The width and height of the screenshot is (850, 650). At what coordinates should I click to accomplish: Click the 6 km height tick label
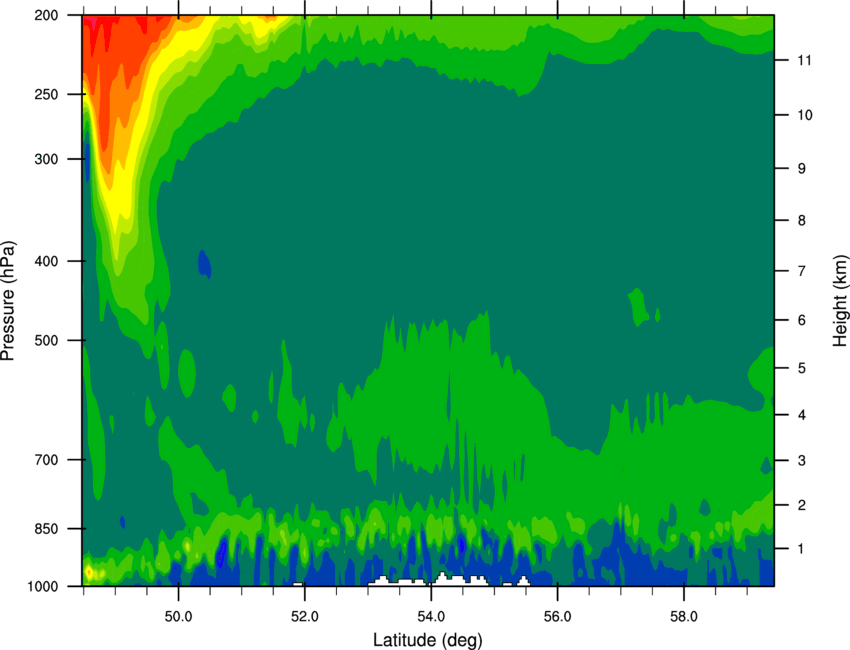point(802,320)
